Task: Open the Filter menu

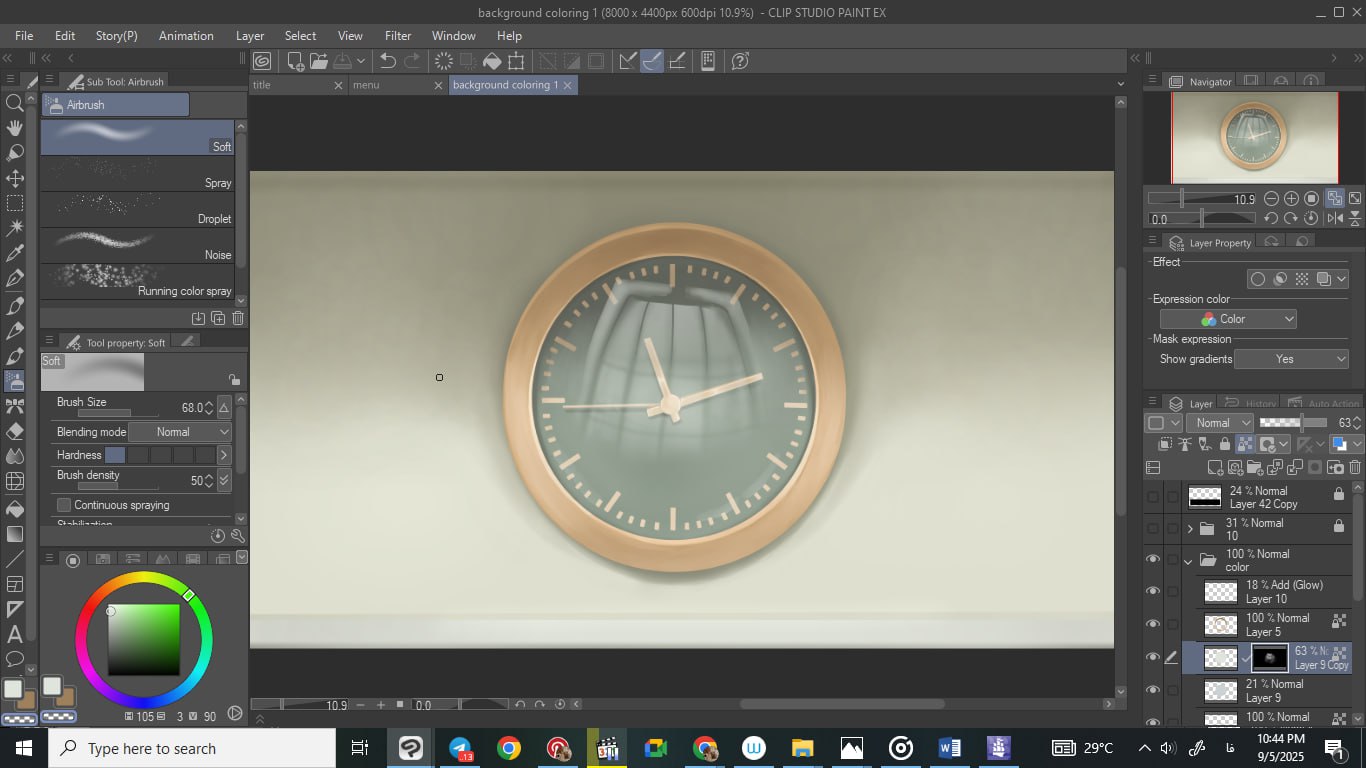Action: point(398,35)
